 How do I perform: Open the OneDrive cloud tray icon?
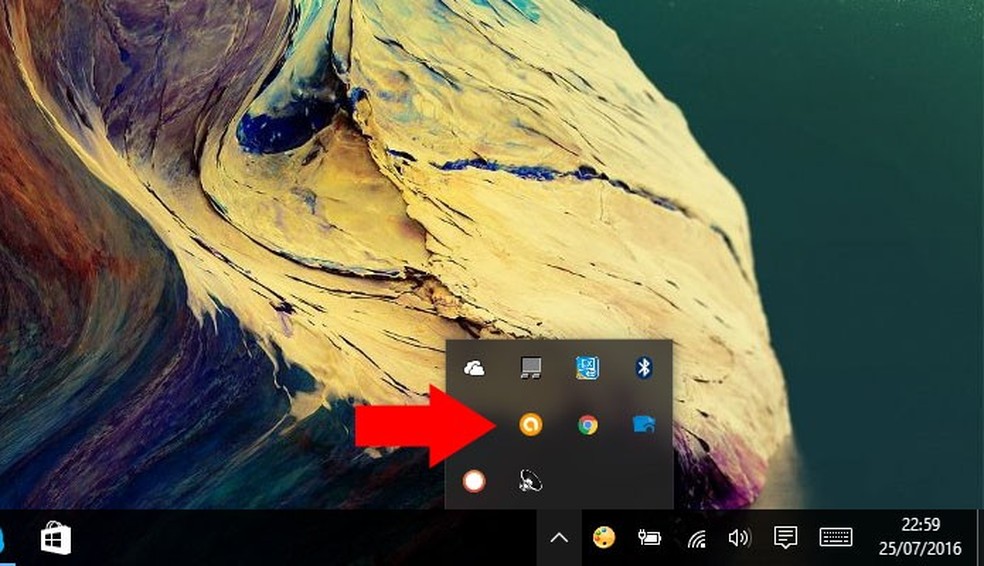tap(474, 368)
